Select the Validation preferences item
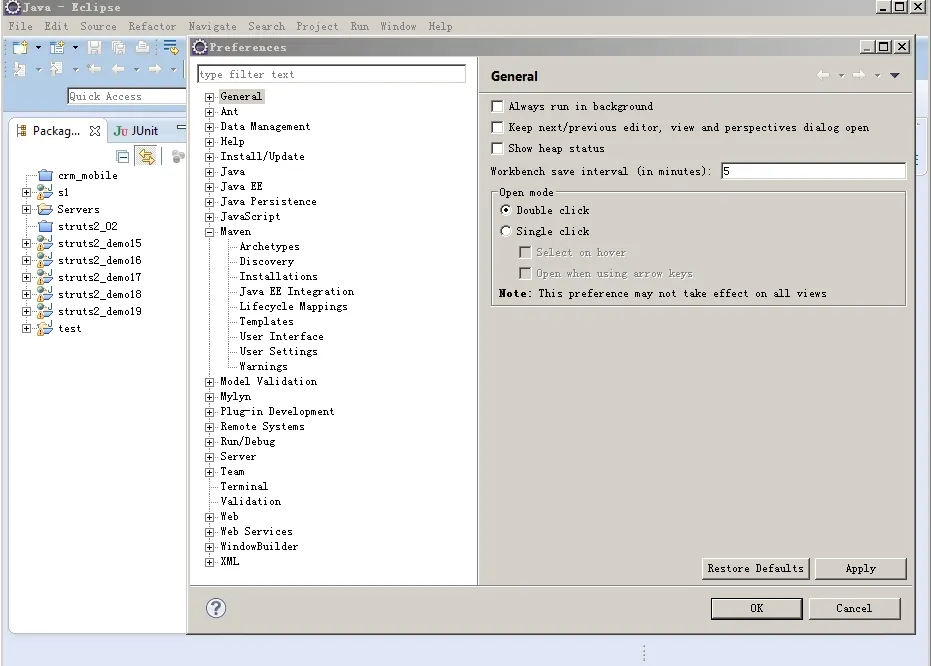Viewport: 931px width, 666px height. 251,502
